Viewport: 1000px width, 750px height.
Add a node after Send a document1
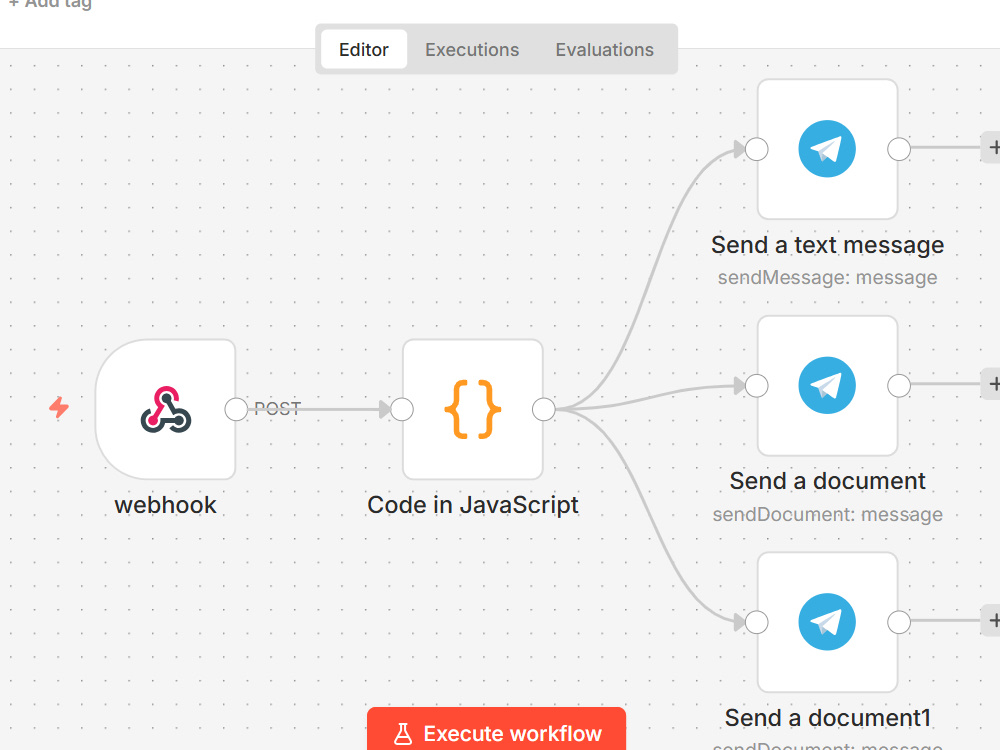click(991, 620)
